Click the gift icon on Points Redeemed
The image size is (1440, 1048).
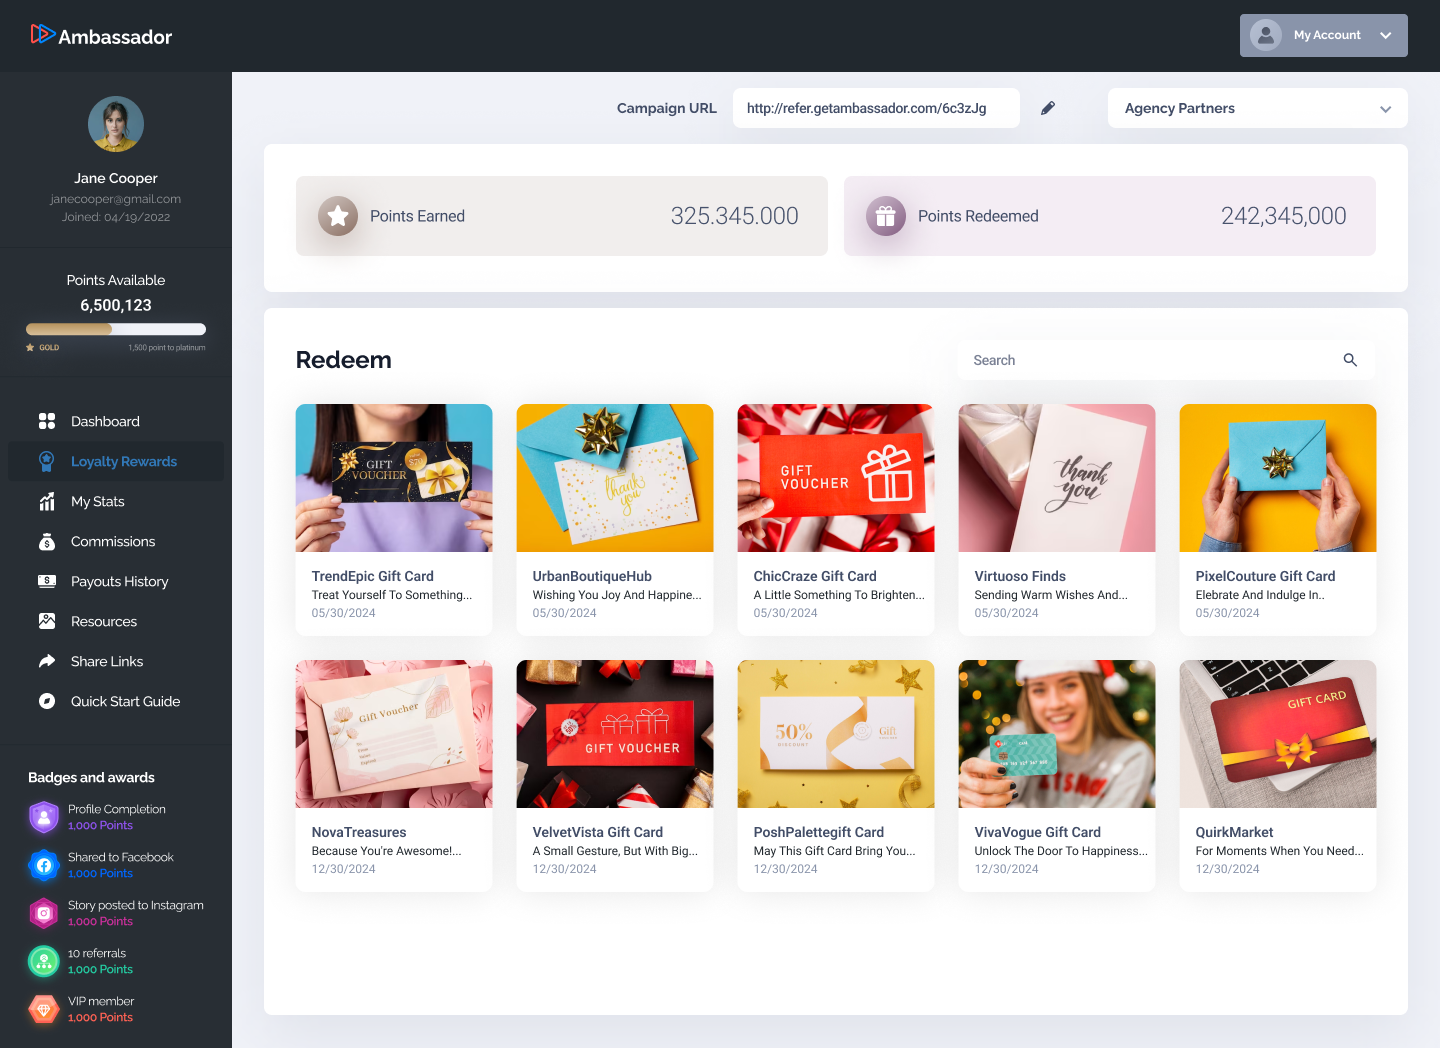885,216
